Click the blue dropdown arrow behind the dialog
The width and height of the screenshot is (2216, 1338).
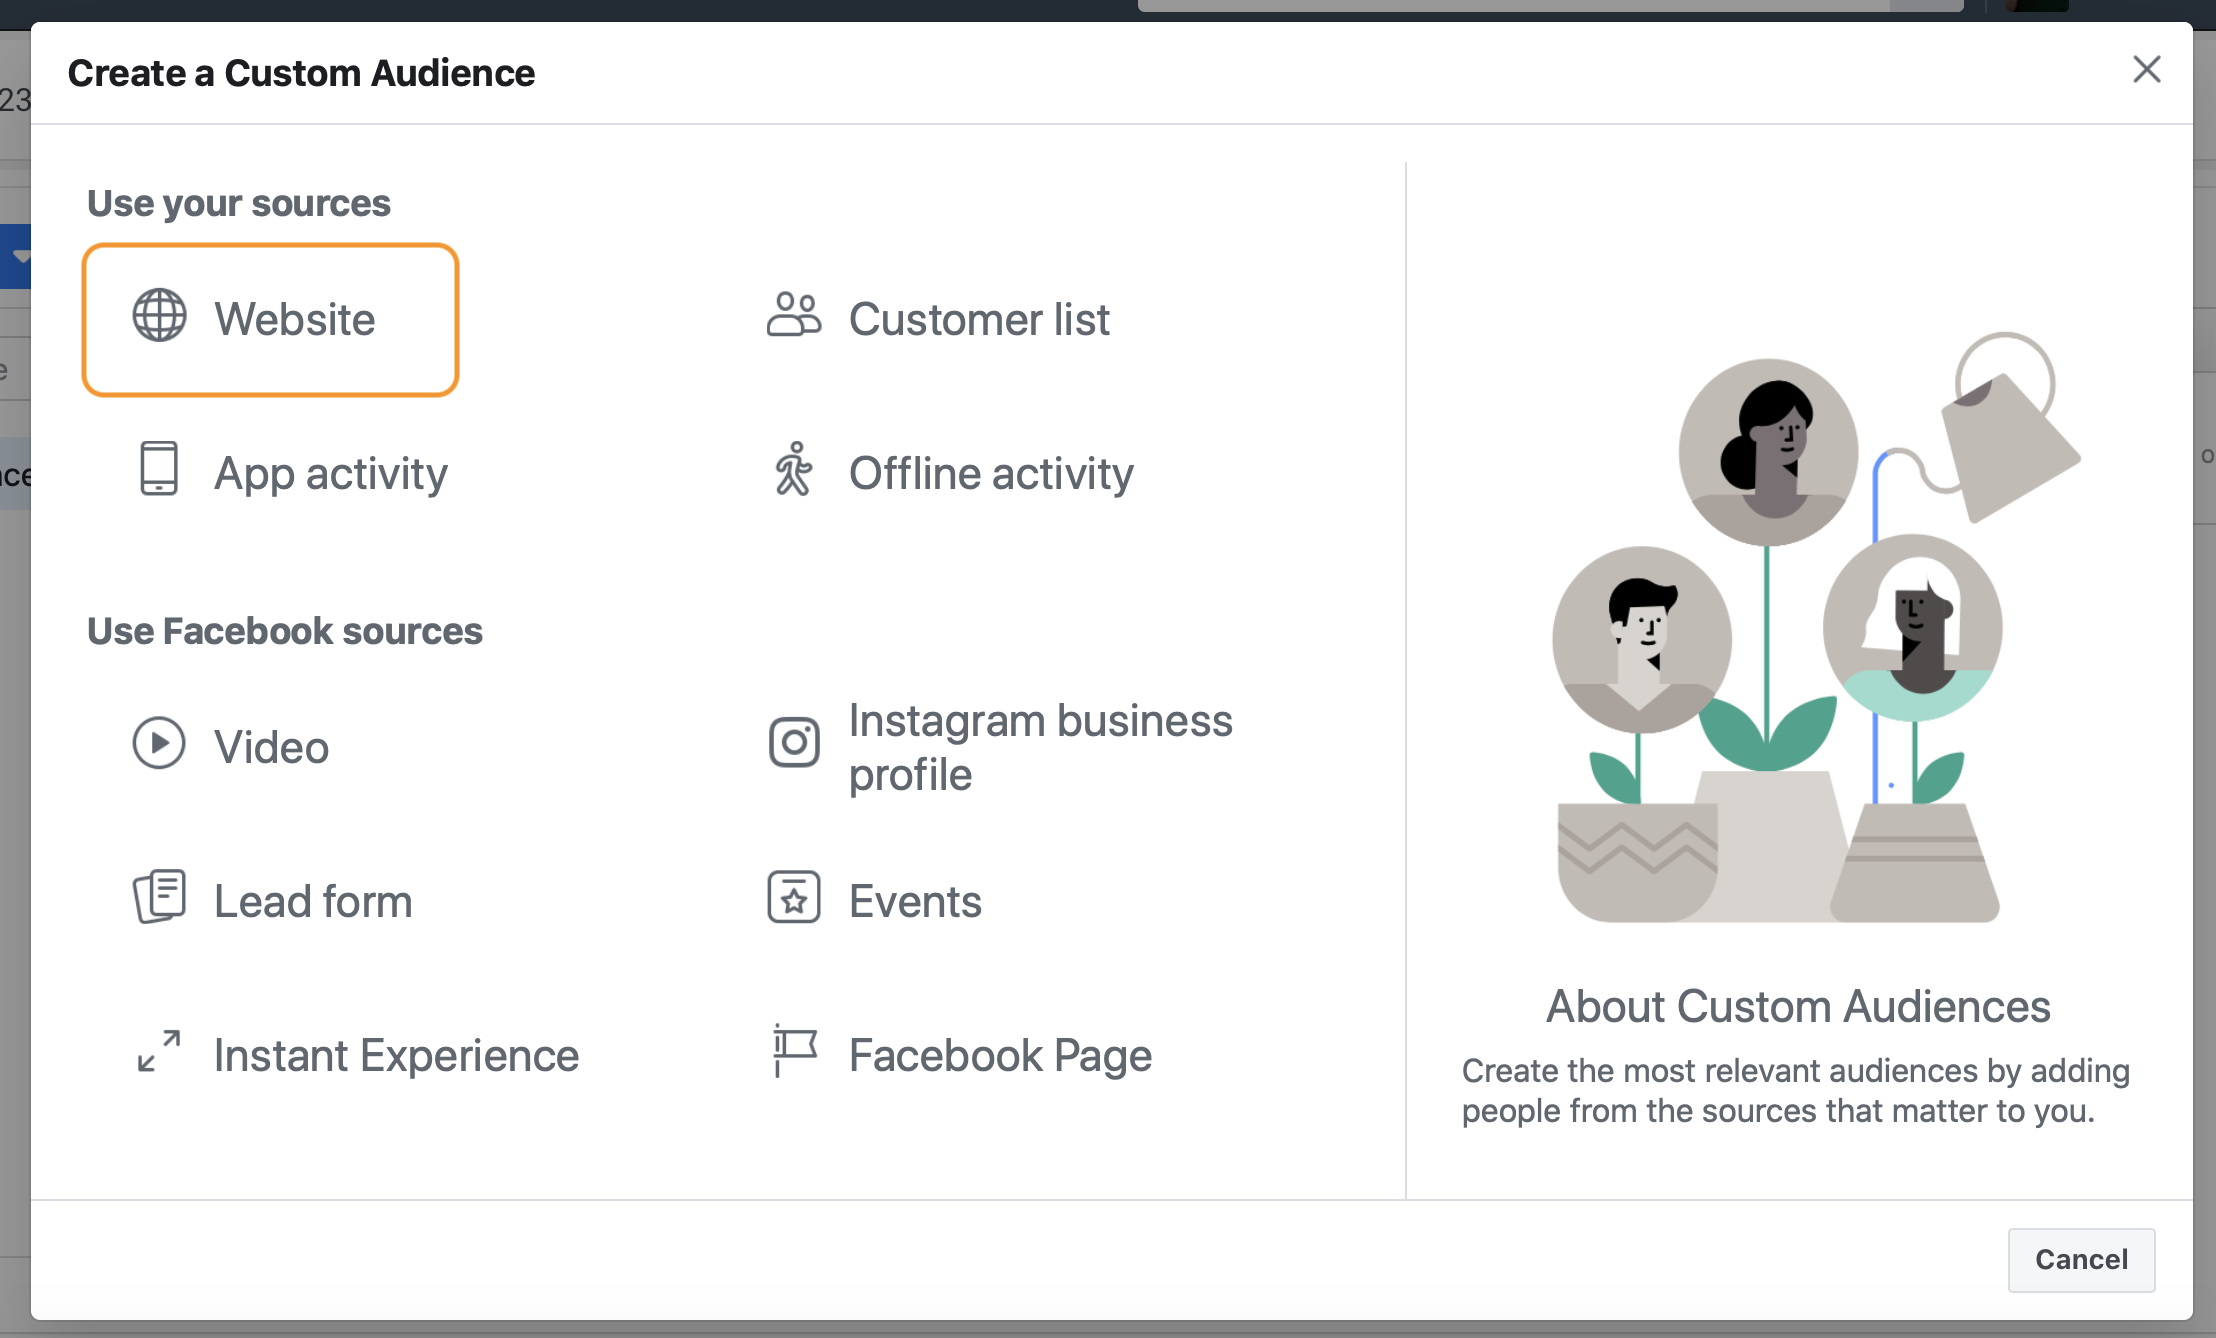18,256
